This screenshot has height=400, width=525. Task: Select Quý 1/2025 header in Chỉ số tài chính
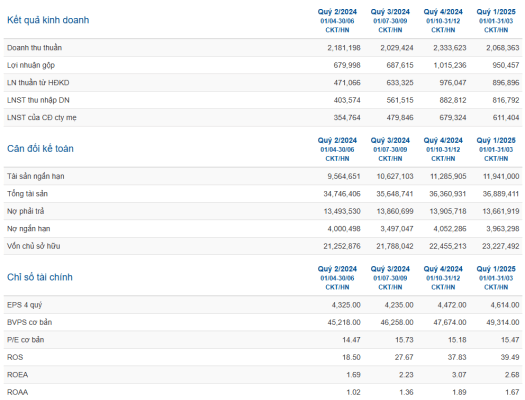[x=496, y=269]
